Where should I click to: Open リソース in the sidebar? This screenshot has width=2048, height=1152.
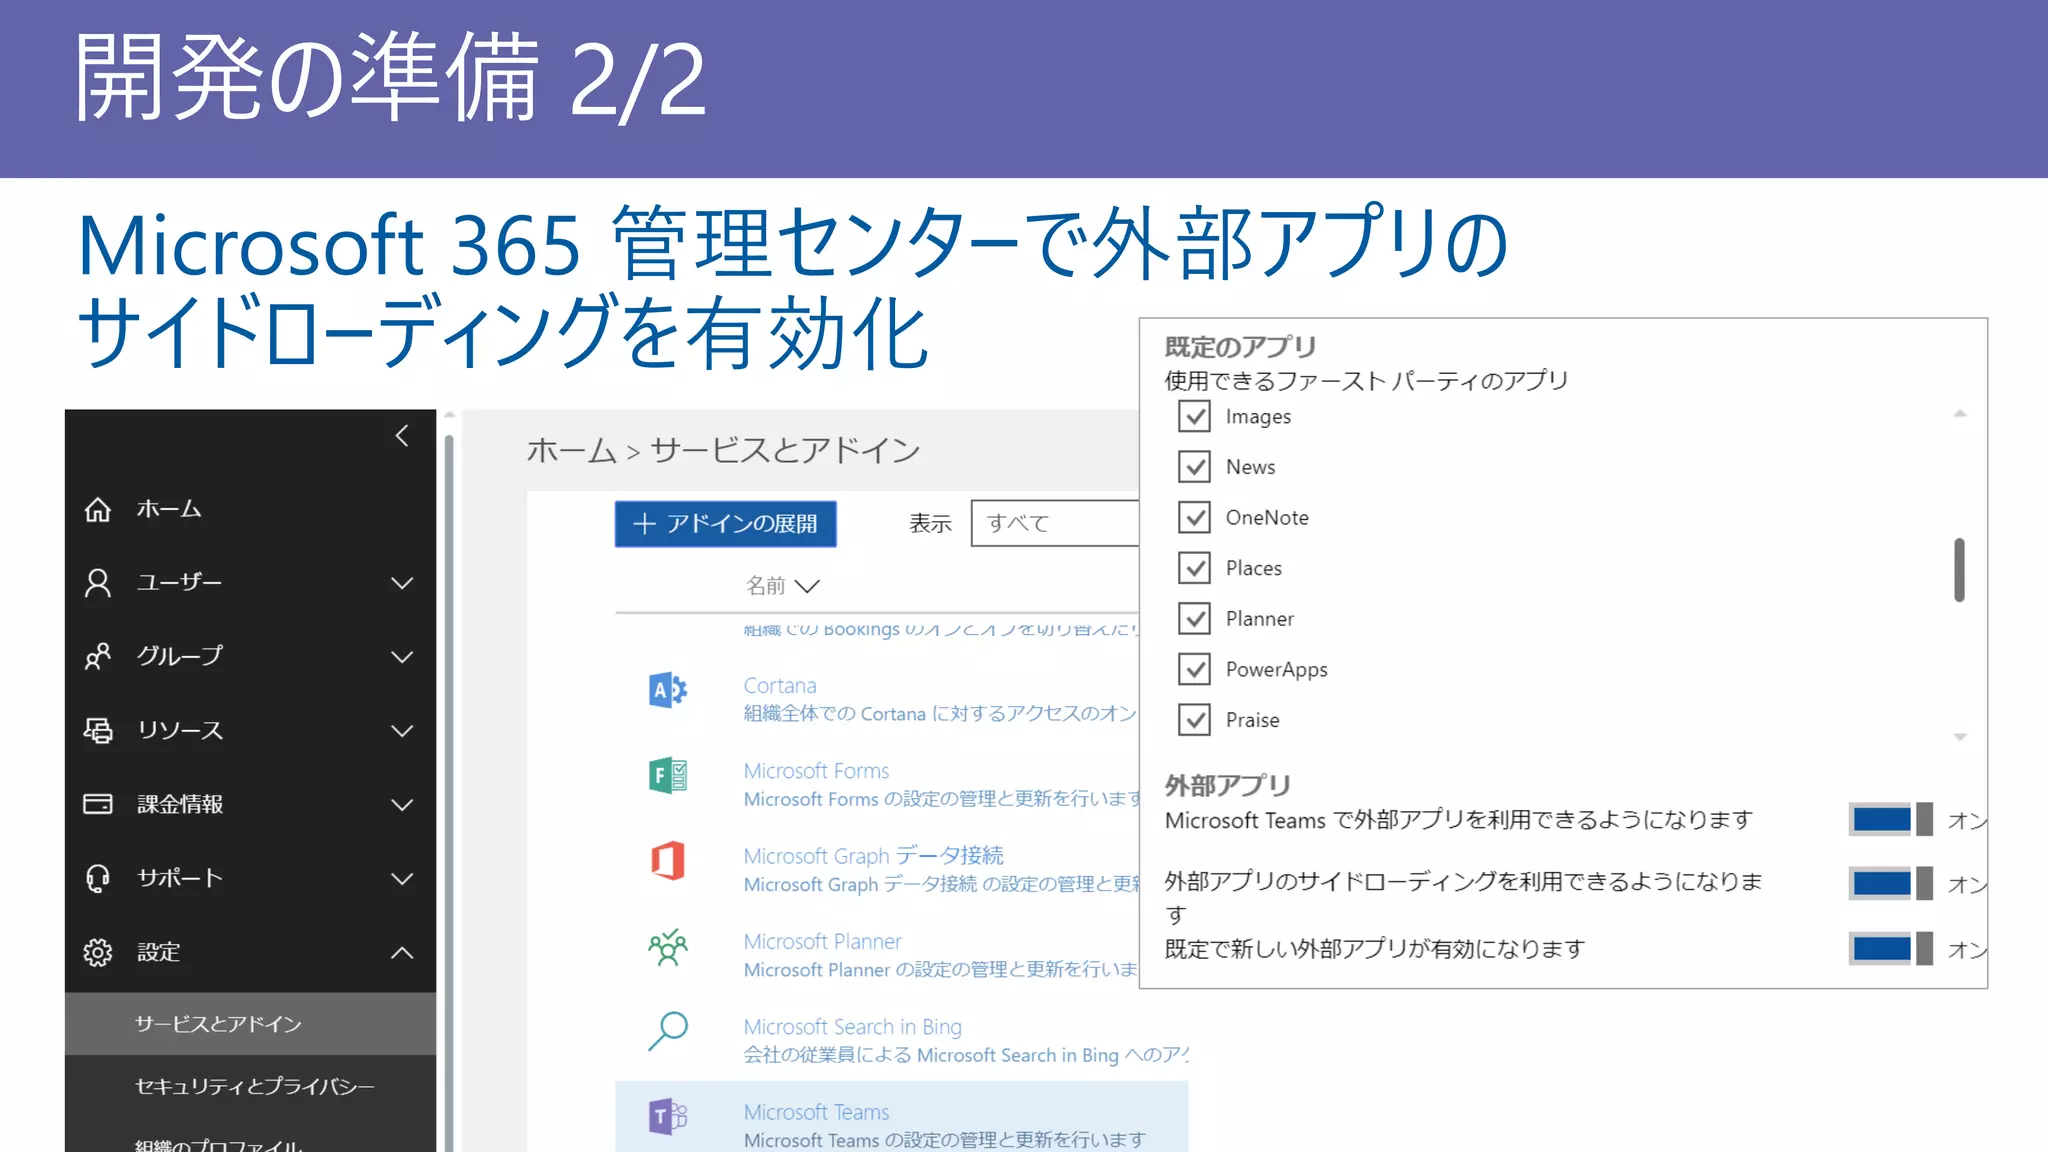click(180, 731)
